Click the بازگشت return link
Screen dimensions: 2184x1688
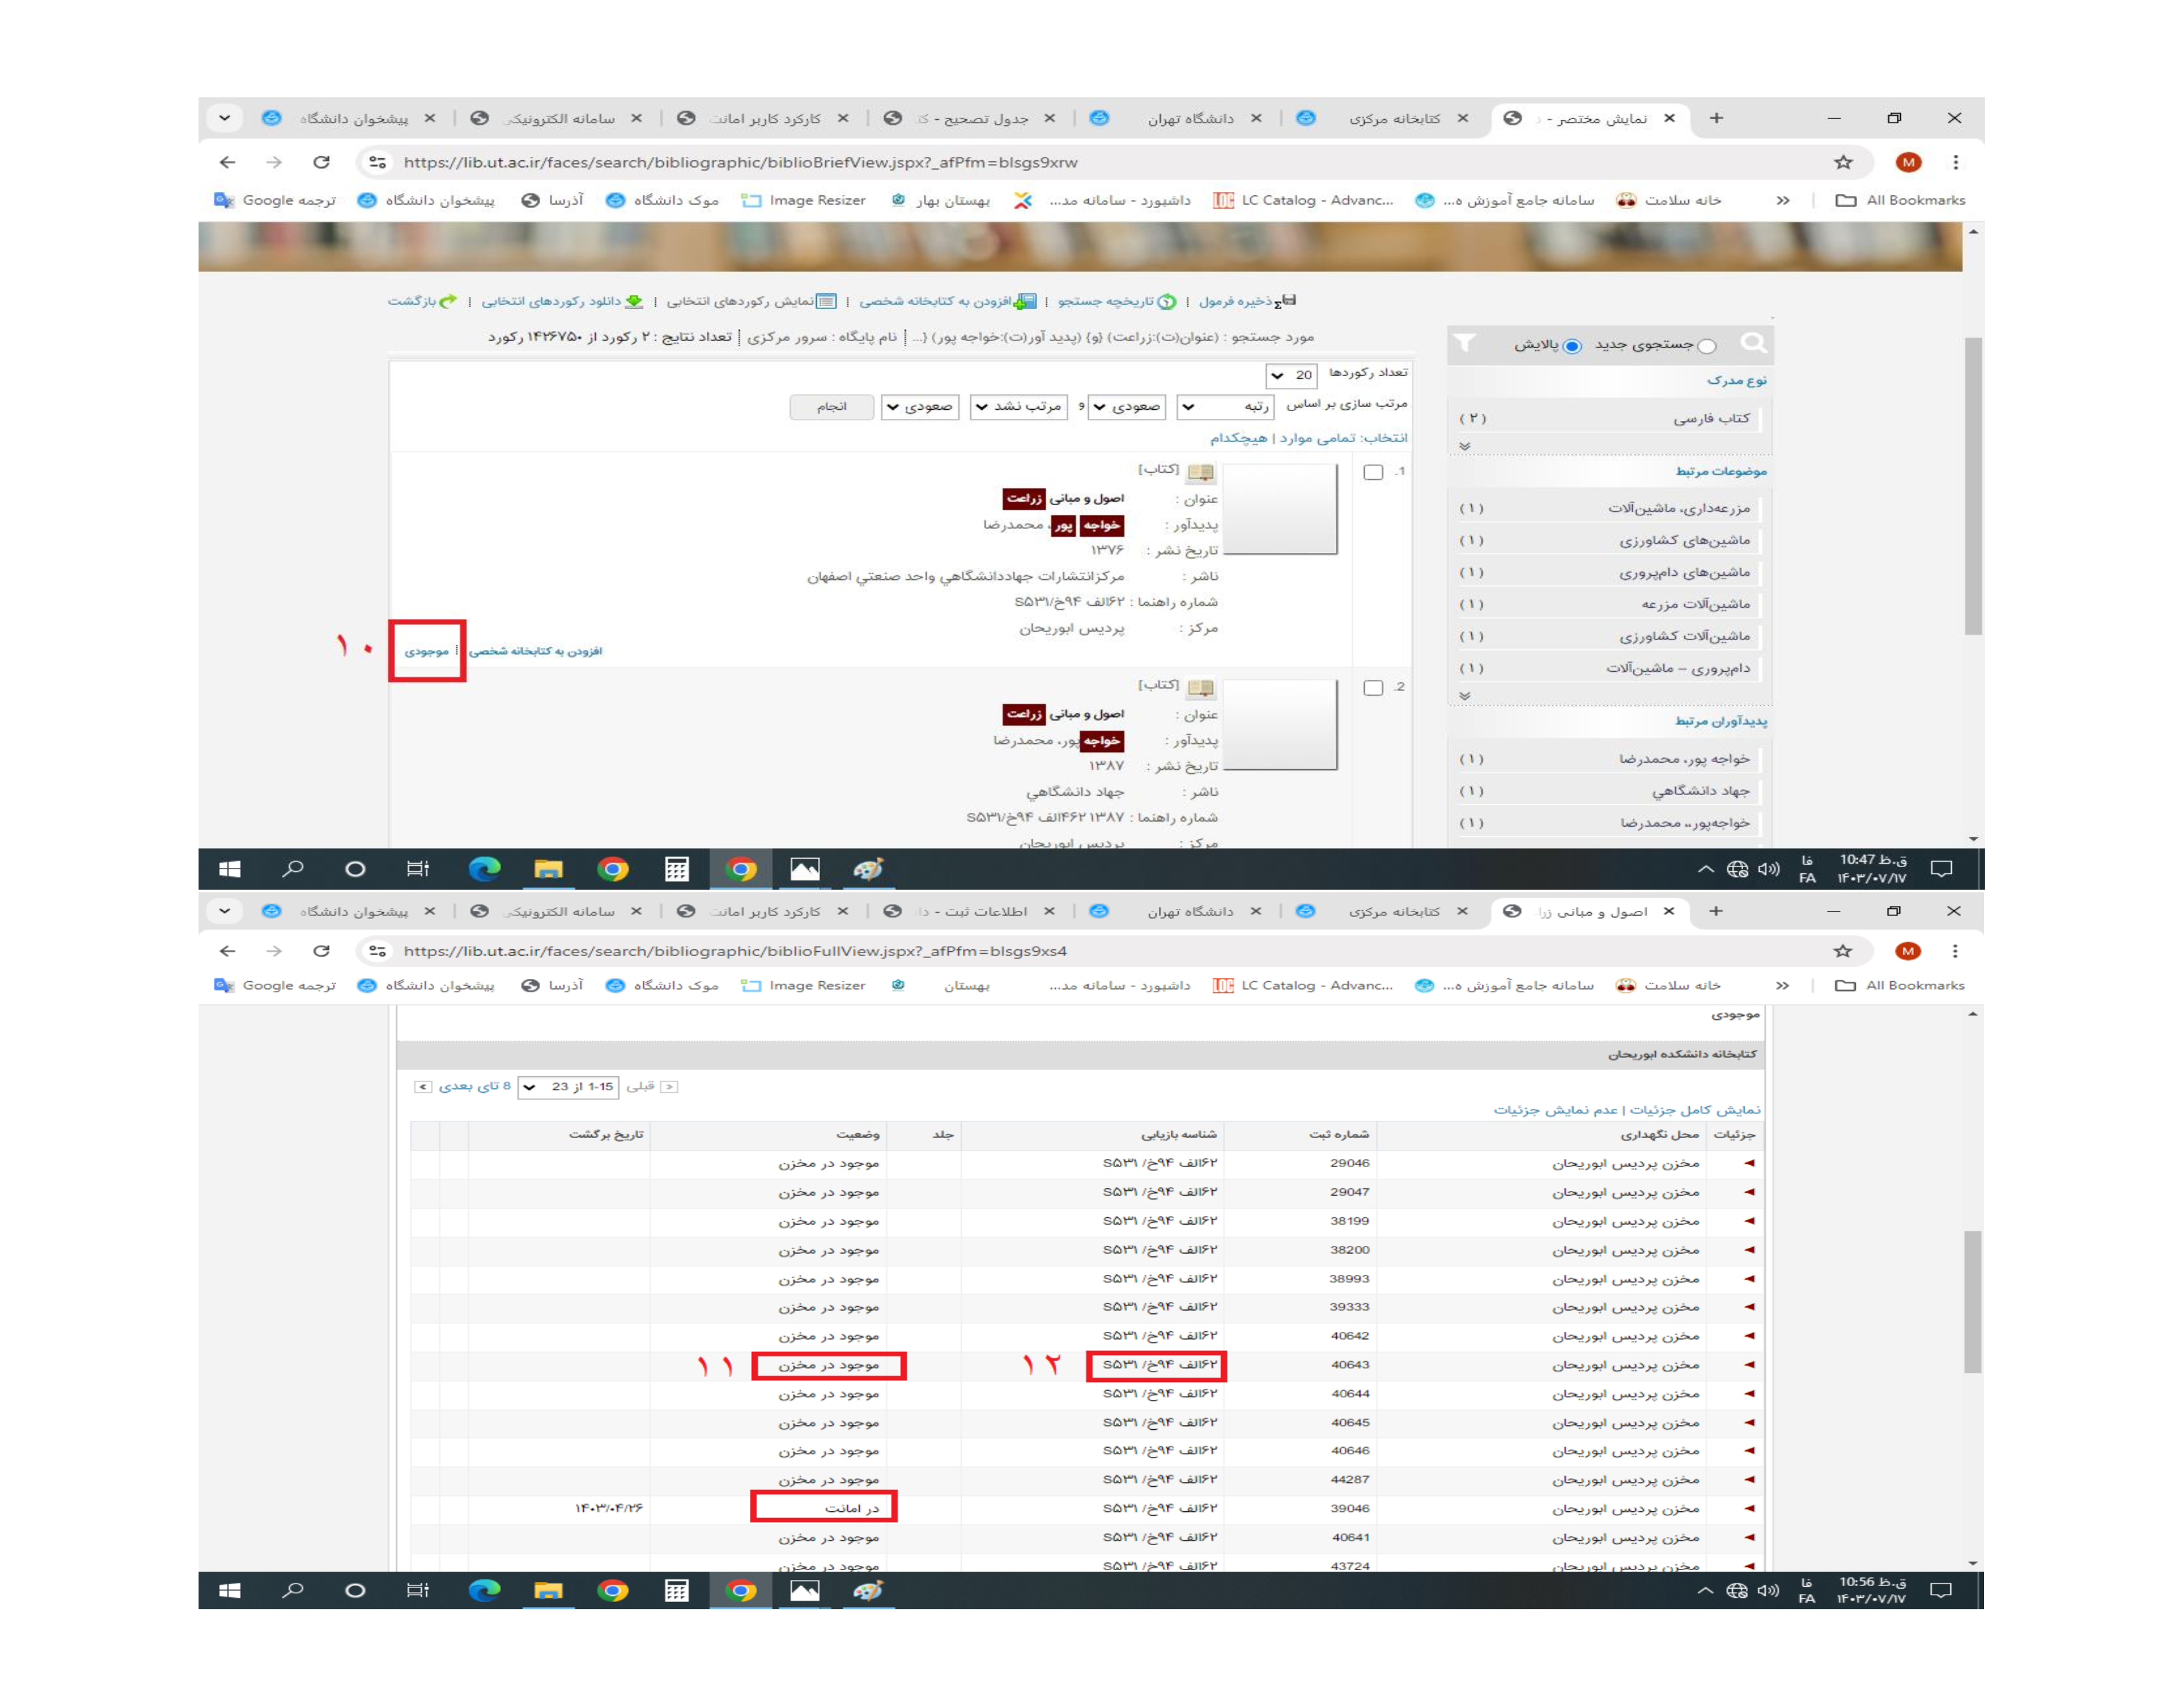tap(422, 301)
